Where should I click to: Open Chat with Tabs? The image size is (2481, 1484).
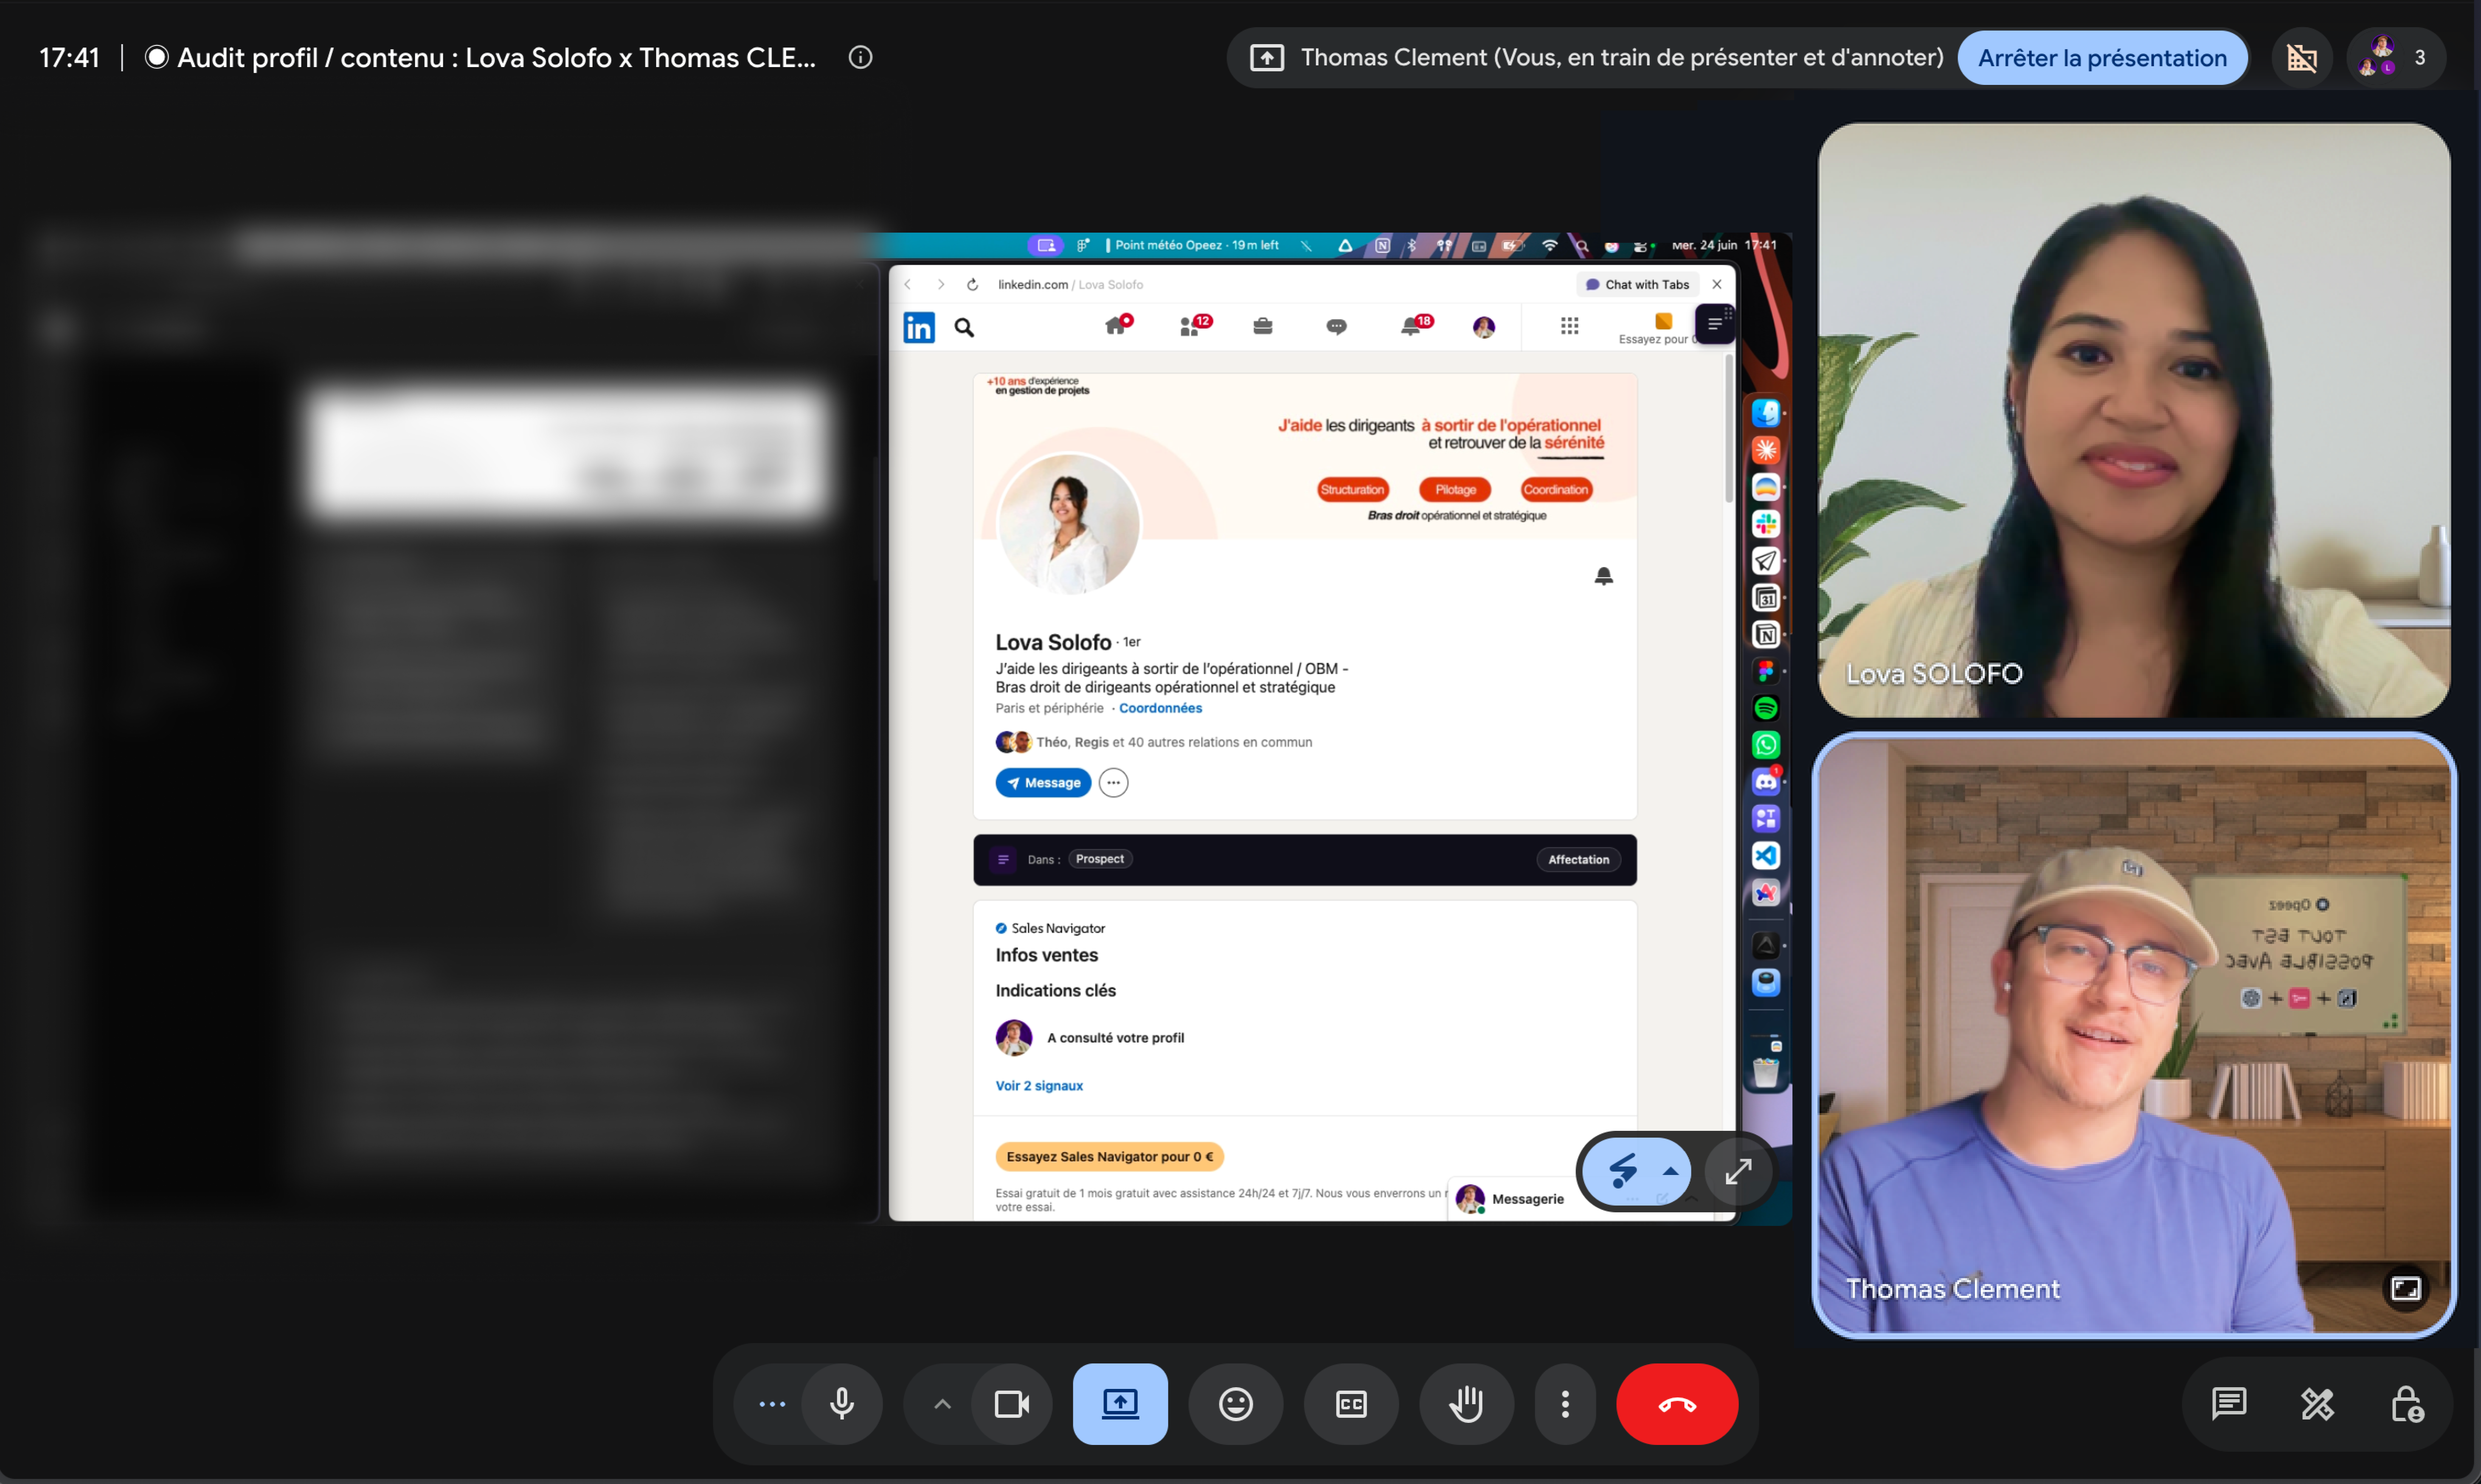pos(1638,284)
